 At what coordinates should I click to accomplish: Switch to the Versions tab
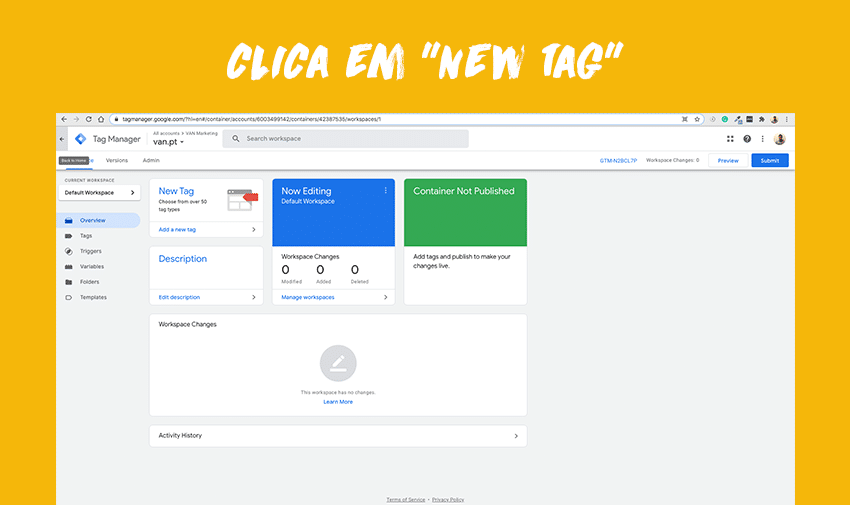[117, 160]
